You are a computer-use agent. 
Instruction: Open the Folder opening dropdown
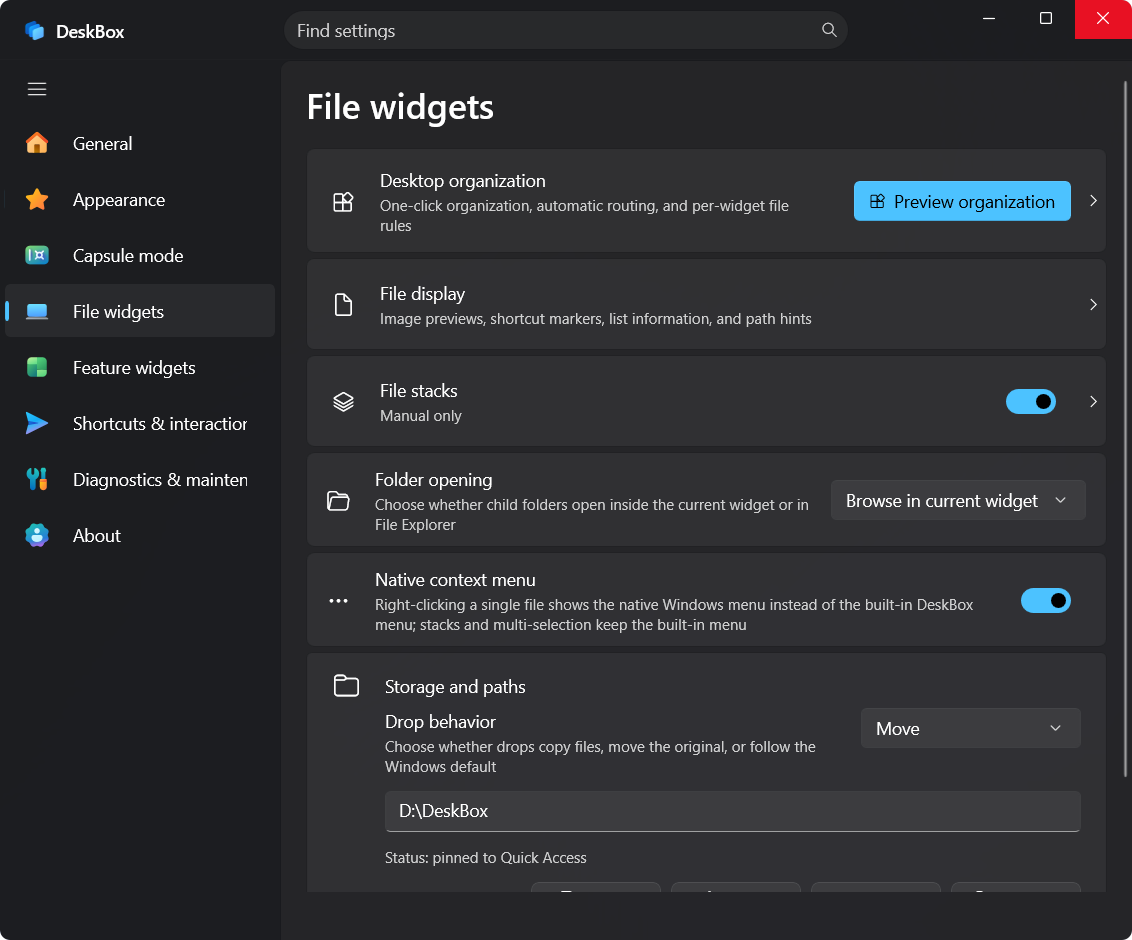coord(957,500)
